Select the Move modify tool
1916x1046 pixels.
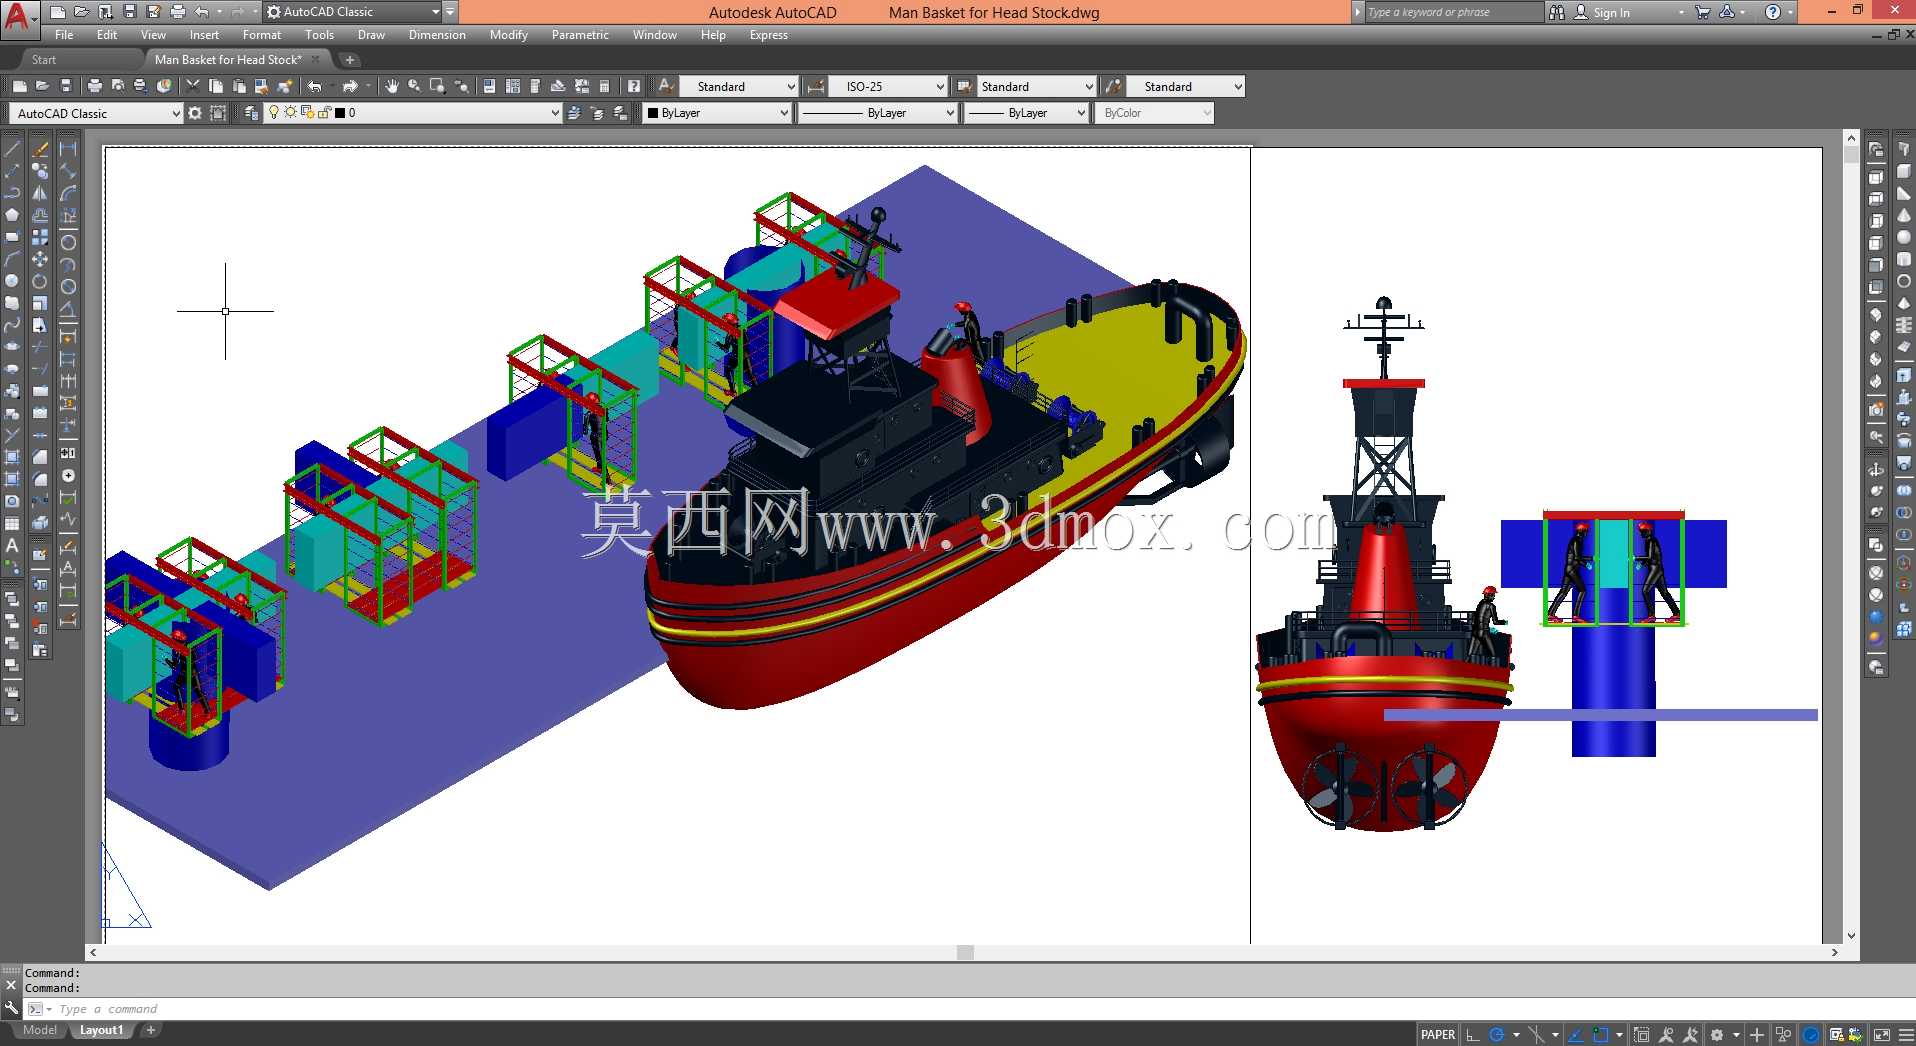coord(41,258)
